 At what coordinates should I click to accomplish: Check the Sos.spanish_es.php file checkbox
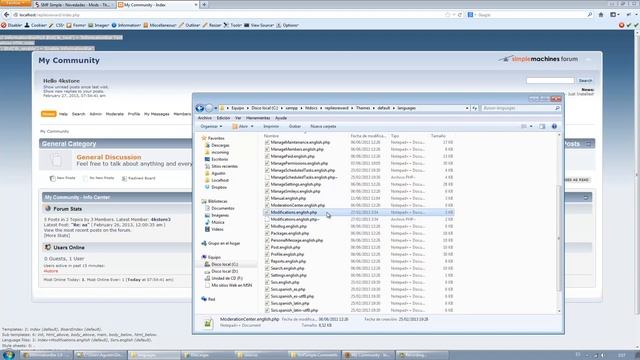click(x=267, y=289)
